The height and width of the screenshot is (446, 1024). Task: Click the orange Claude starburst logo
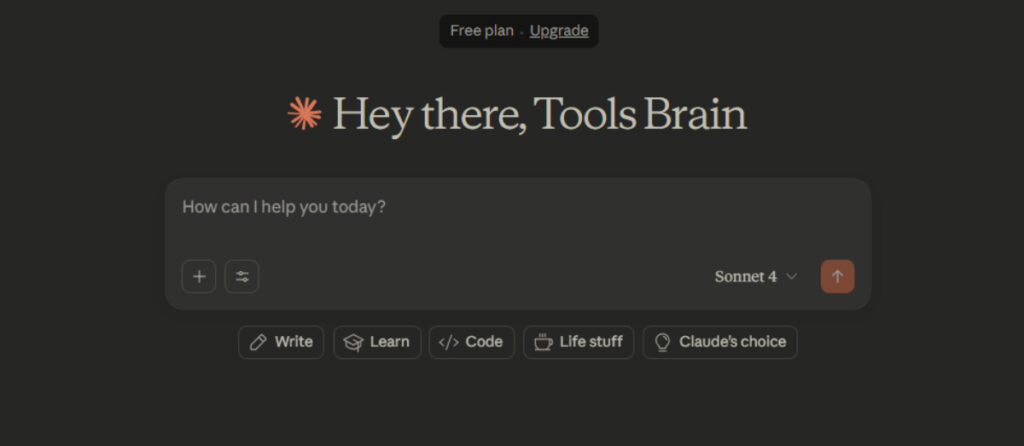pos(303,115)
